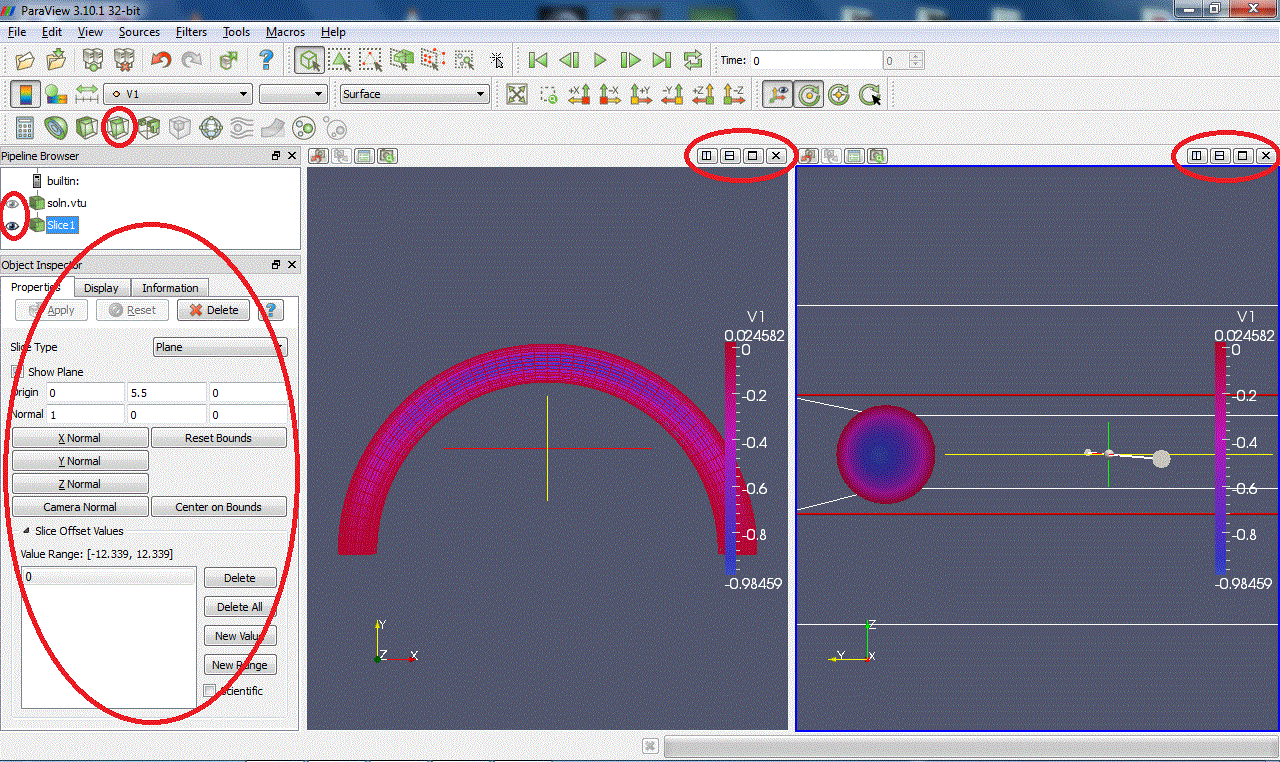Pick a new center of rotation
This screenshot has width=1280, height=762.
[x=871, y=94]
